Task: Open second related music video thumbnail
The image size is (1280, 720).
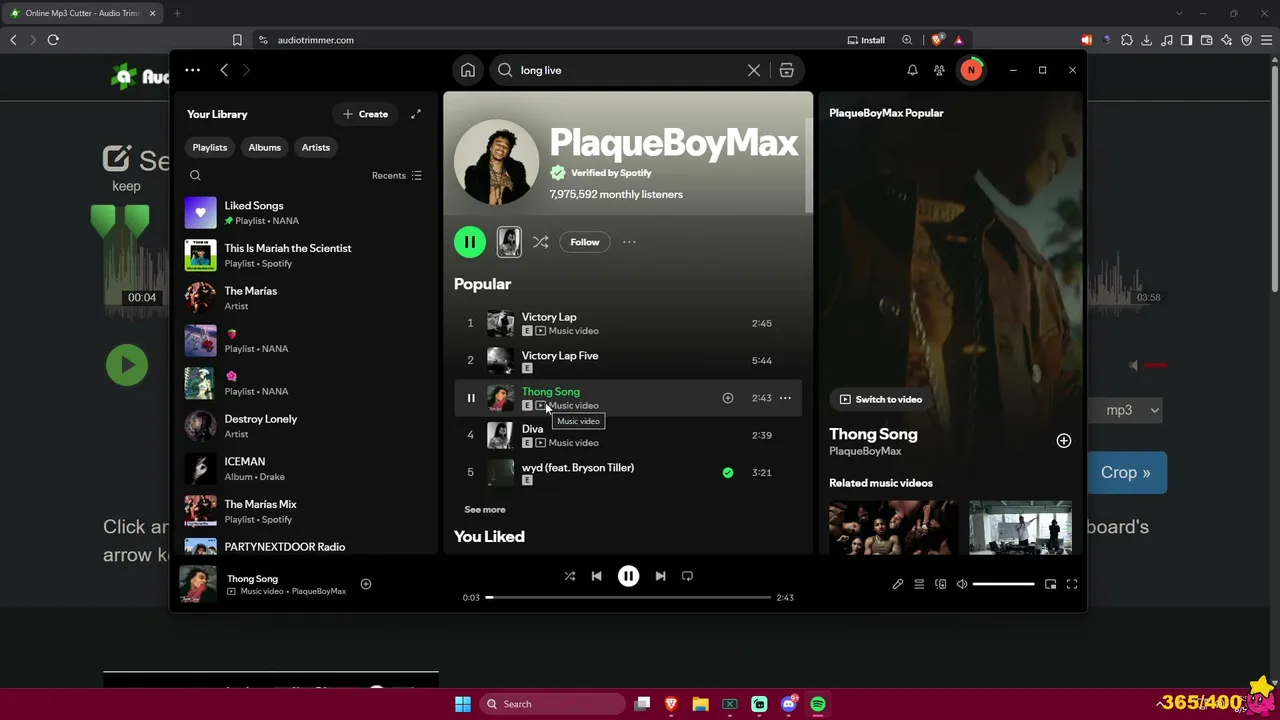Action: (1020, 527)
